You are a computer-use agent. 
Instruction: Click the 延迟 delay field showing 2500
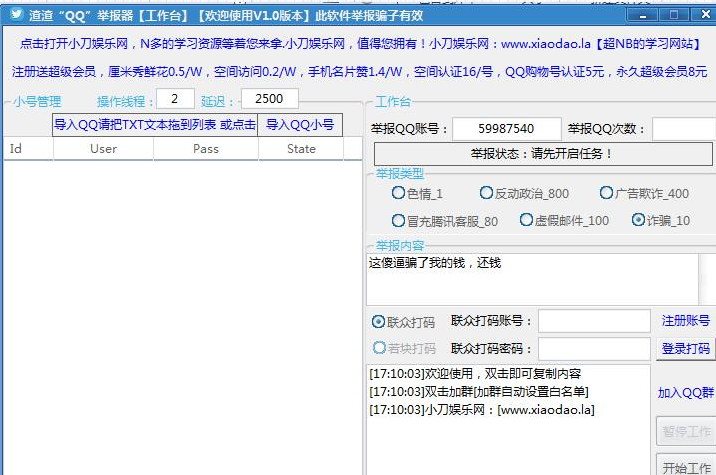coord(270,99)
